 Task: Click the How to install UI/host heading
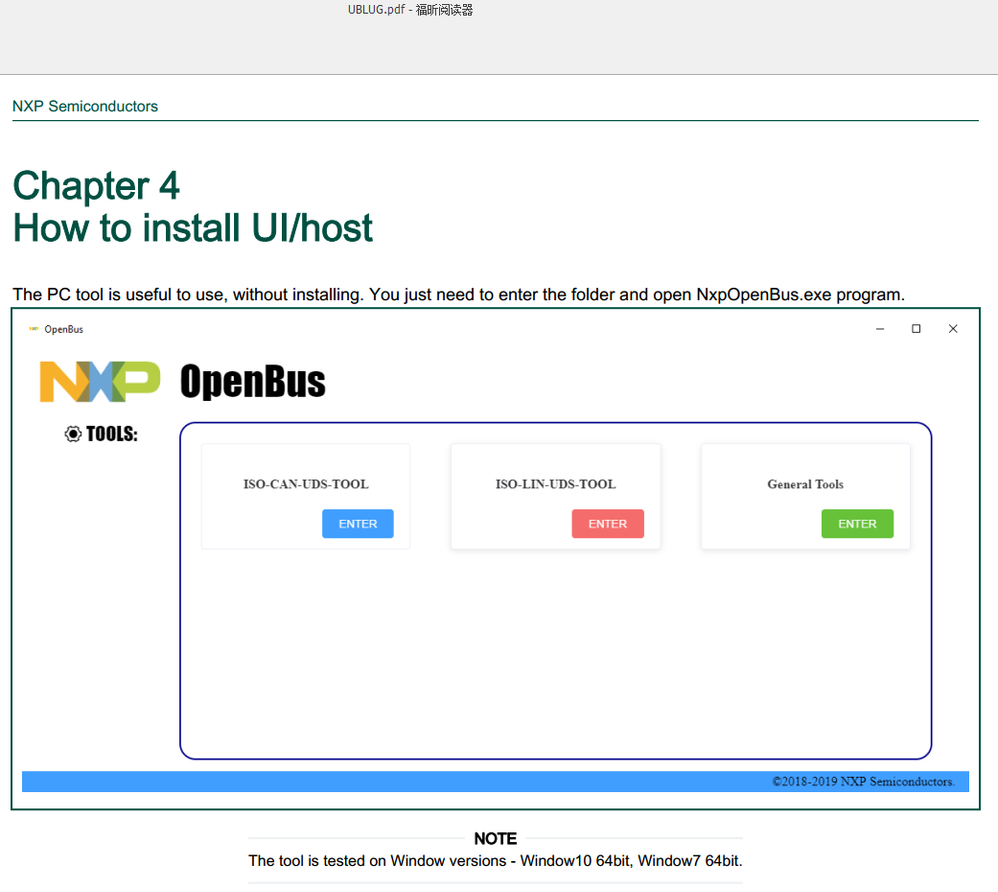click(x=193, y=228)
